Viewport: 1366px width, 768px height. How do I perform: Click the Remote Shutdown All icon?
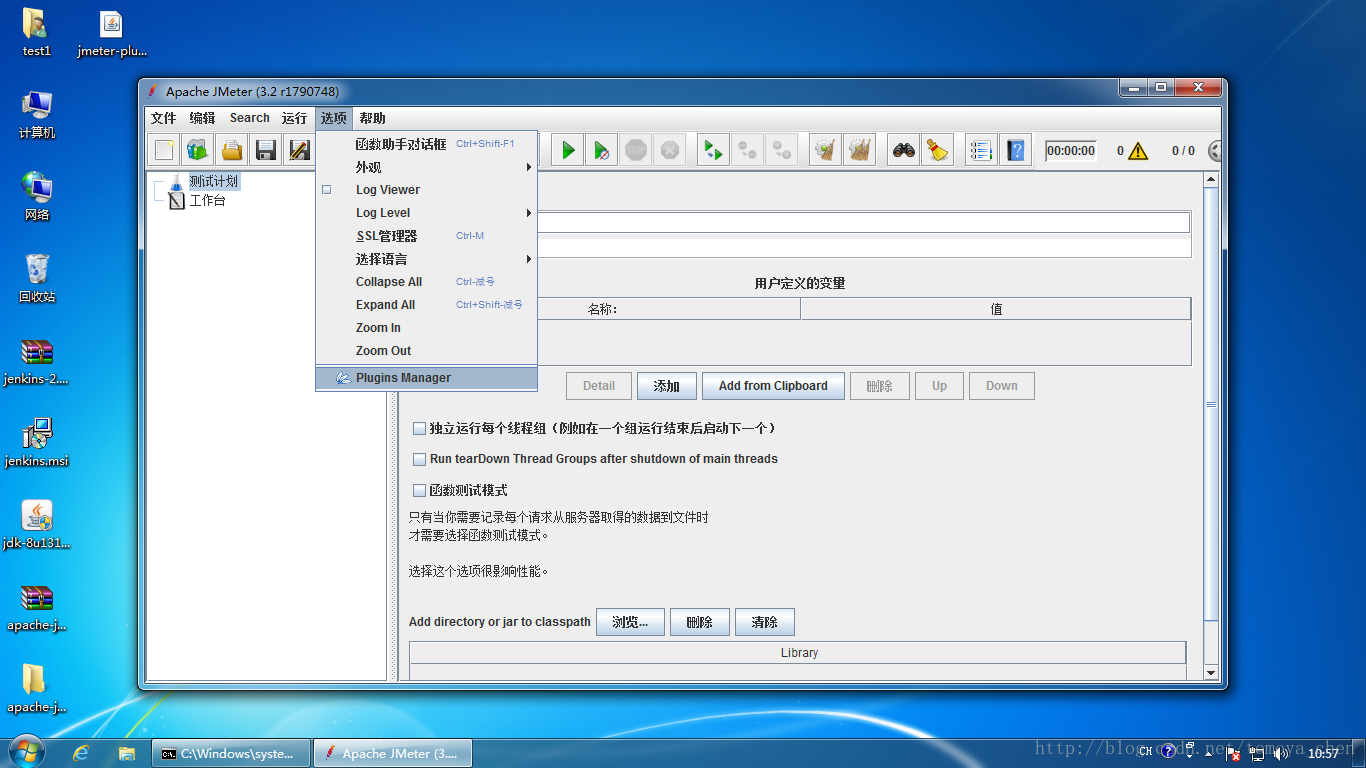point(781,150)
